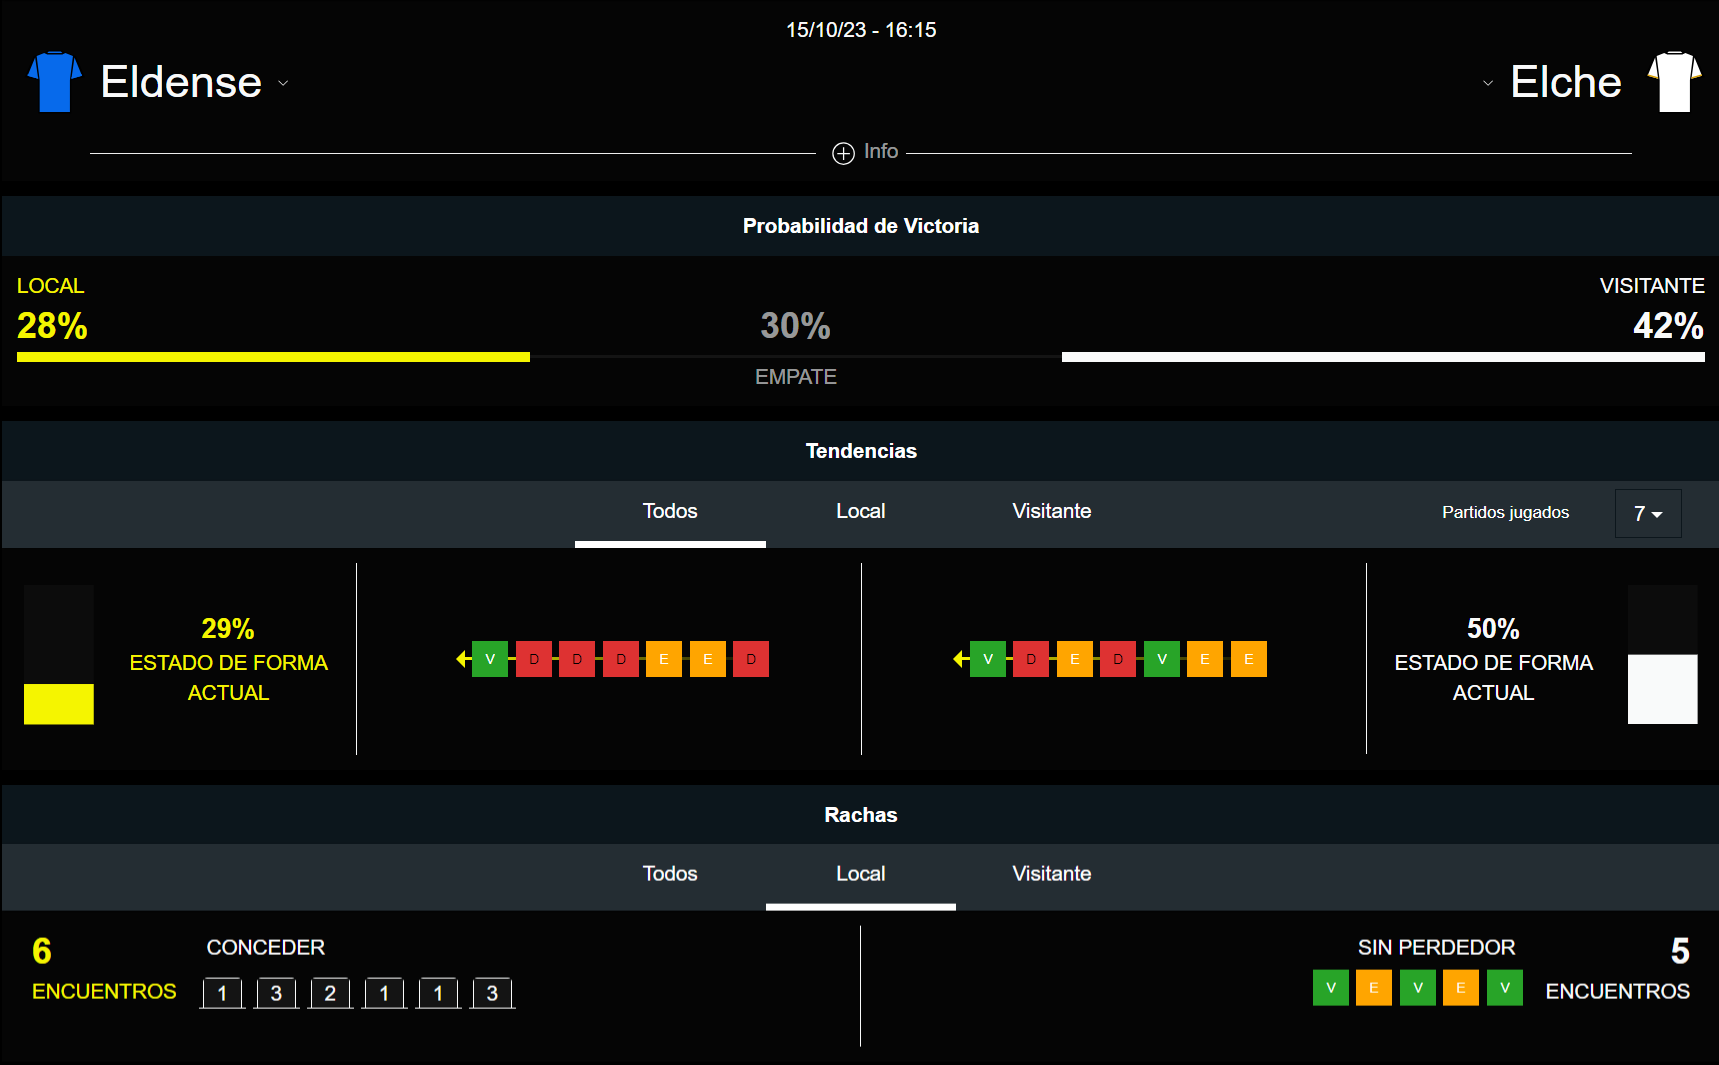The width and height of the screenshot is (1719, 1065).
Task: Open the Partidos jugados dropdown showing 7
Action: click(x=1648, y=513)
